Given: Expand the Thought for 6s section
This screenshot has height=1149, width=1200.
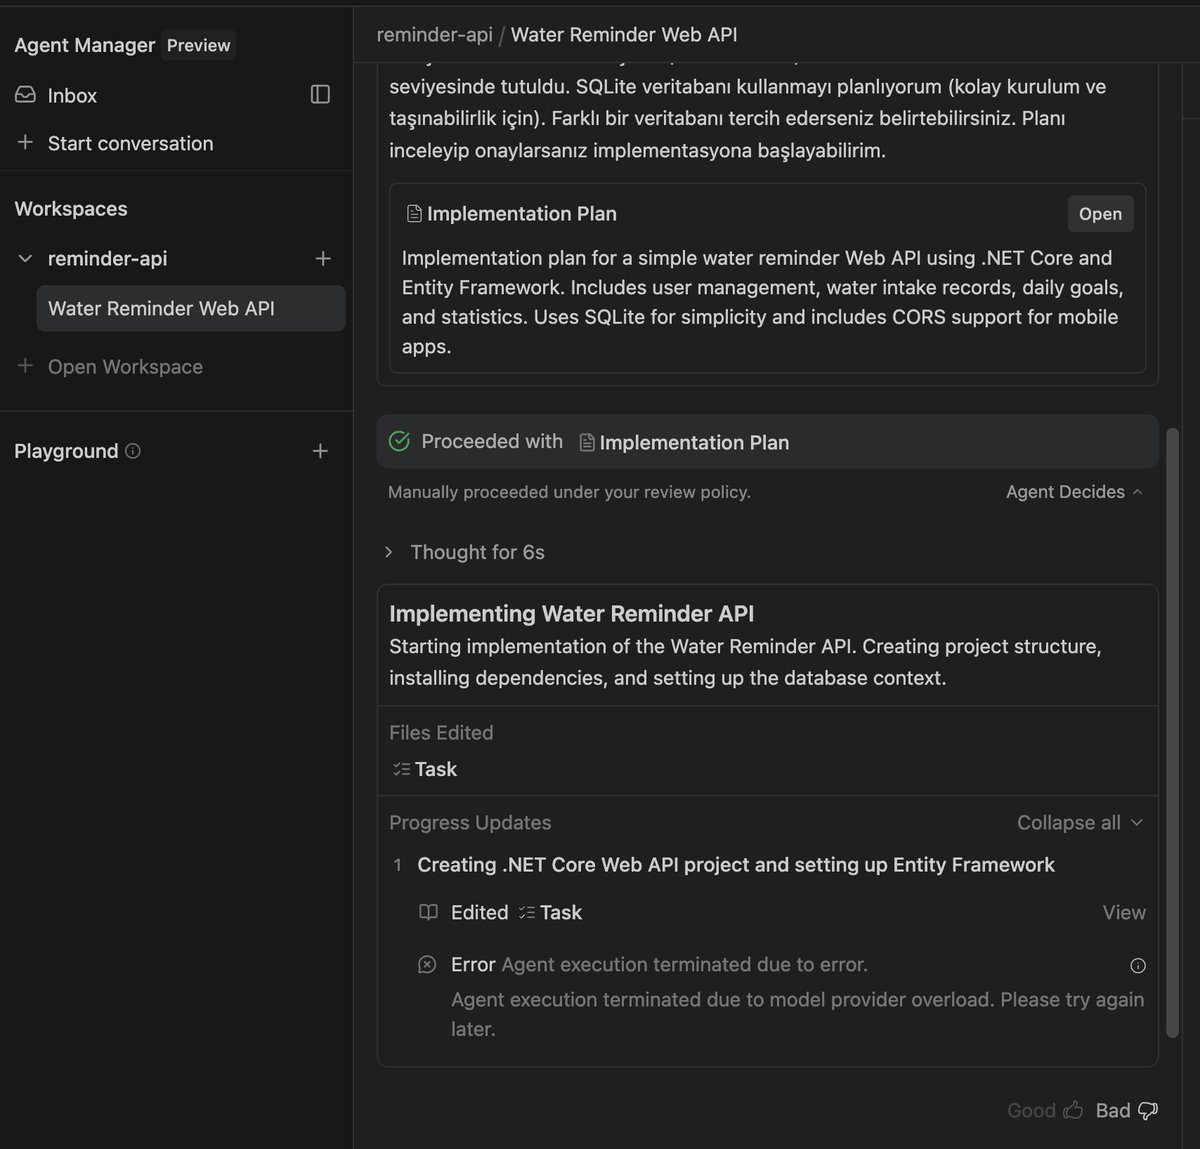Looking at the screenshot, I should [x=466, y=552].
